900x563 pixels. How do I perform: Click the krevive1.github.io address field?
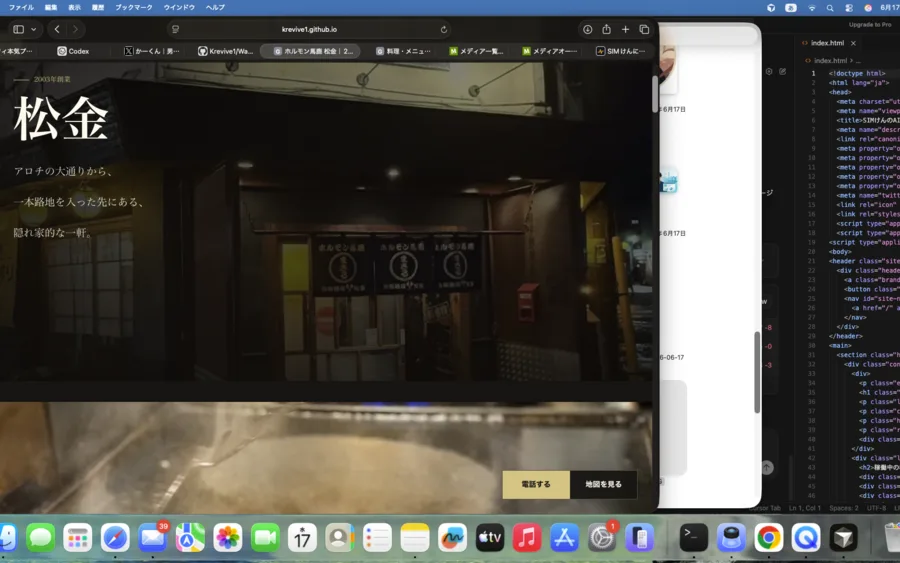coord(309,29)
